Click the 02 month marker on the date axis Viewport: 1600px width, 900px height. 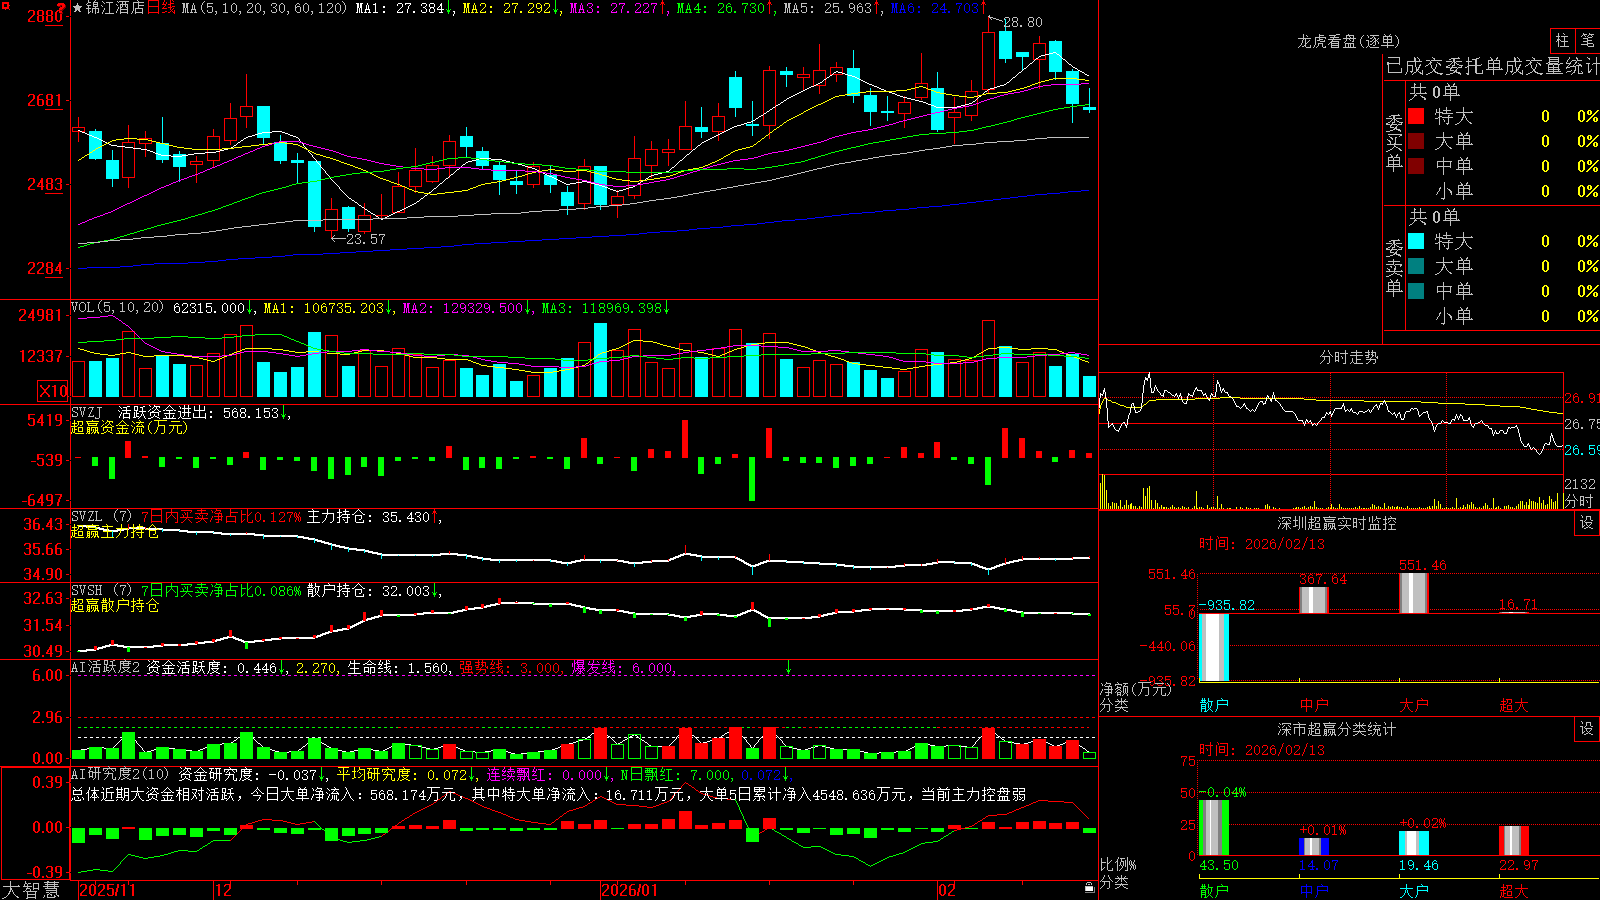pos(947,890)
